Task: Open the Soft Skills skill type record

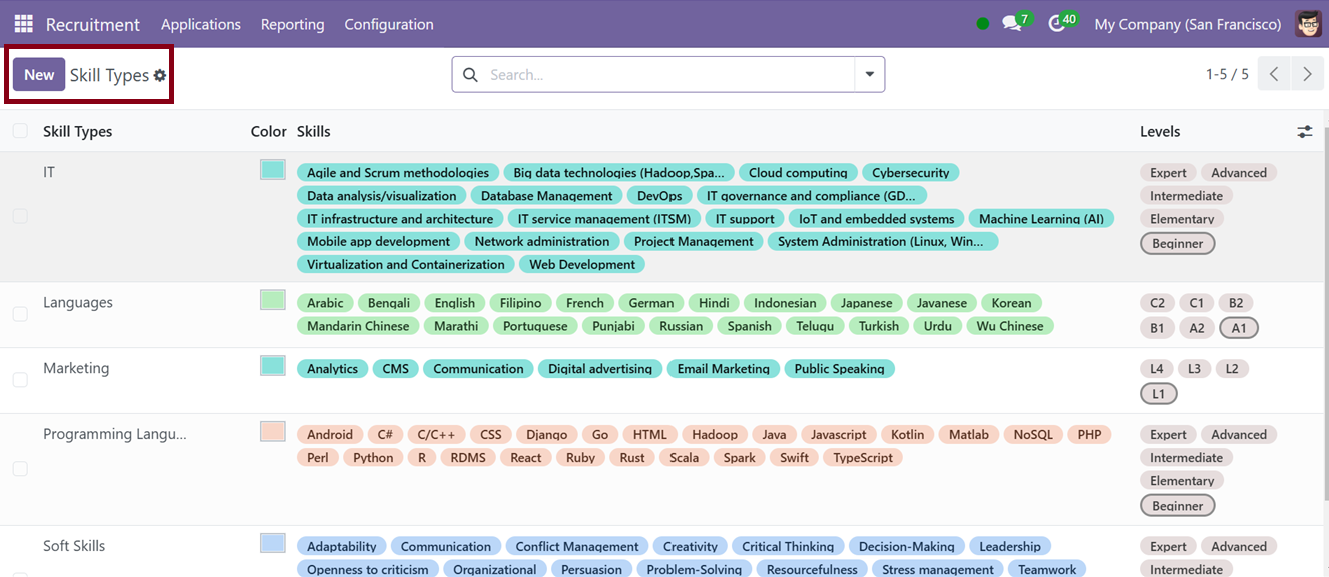Action: tap(74, 546)
